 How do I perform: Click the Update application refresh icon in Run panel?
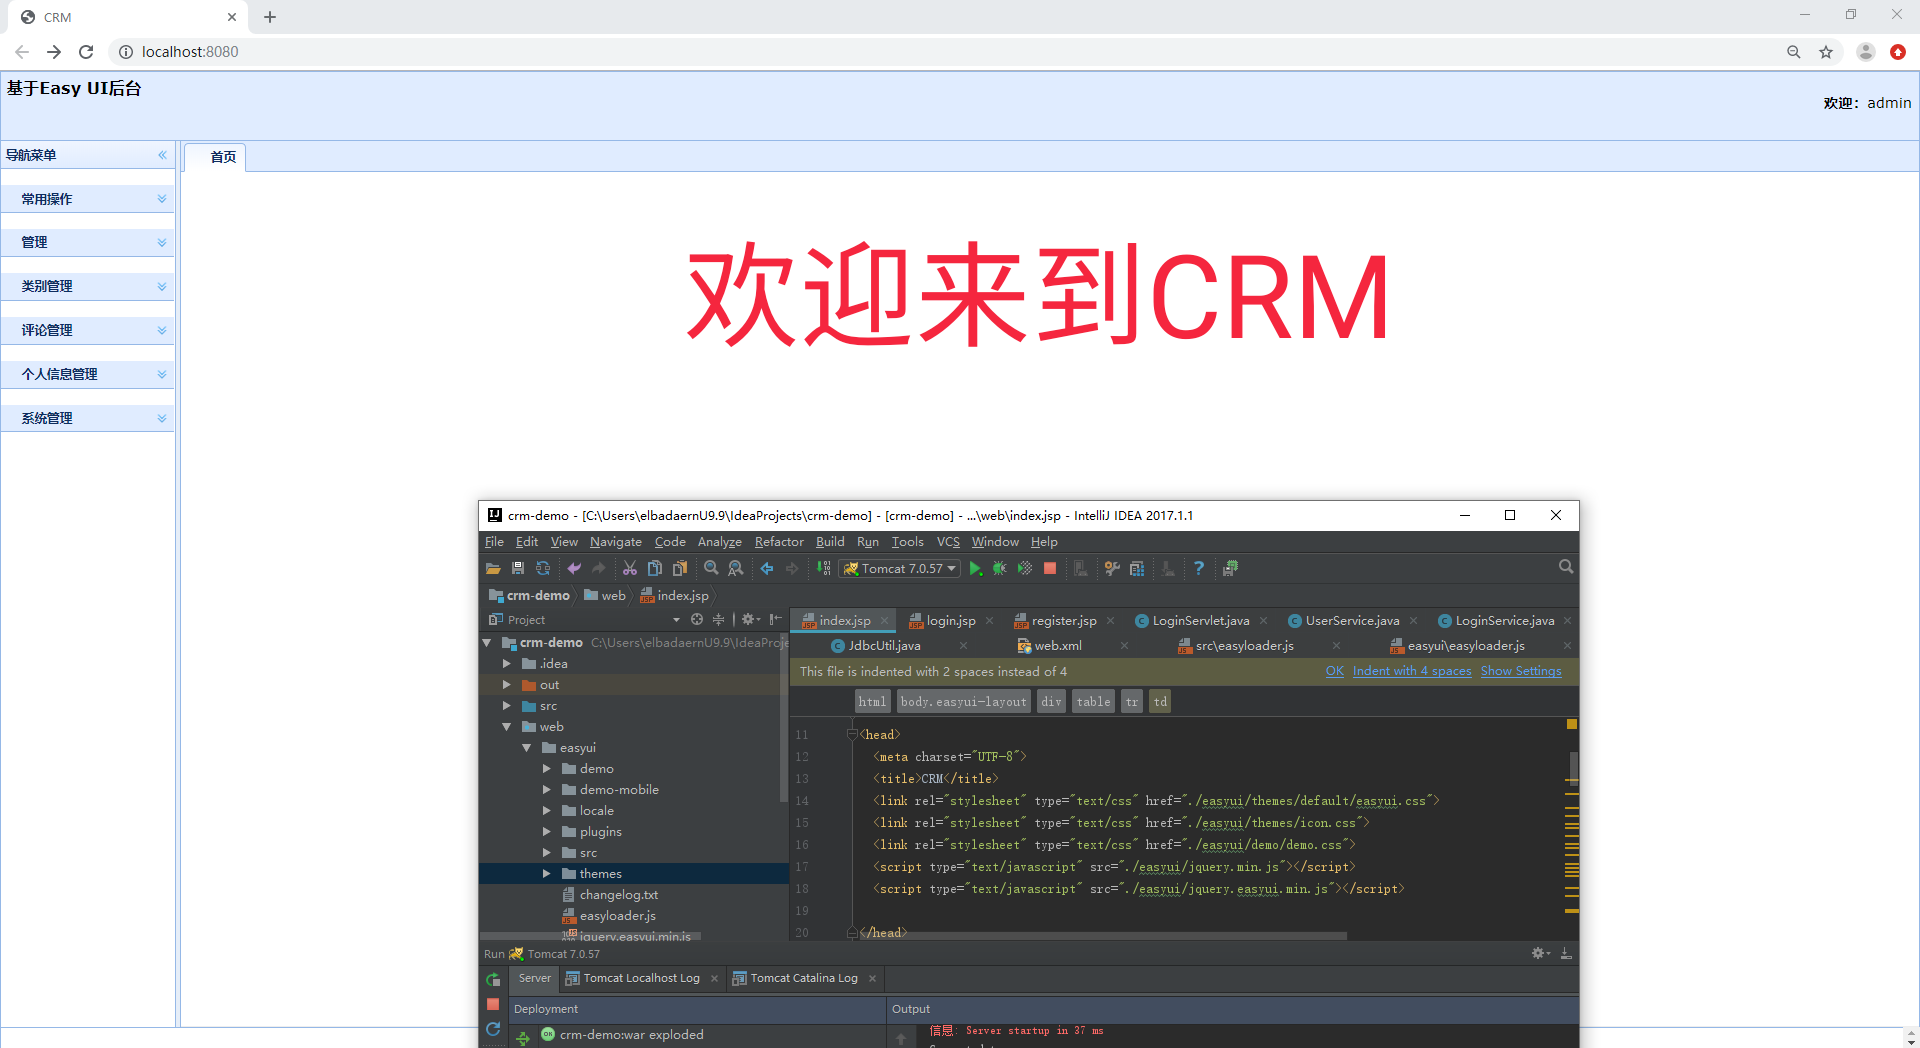coord(493,1029)
